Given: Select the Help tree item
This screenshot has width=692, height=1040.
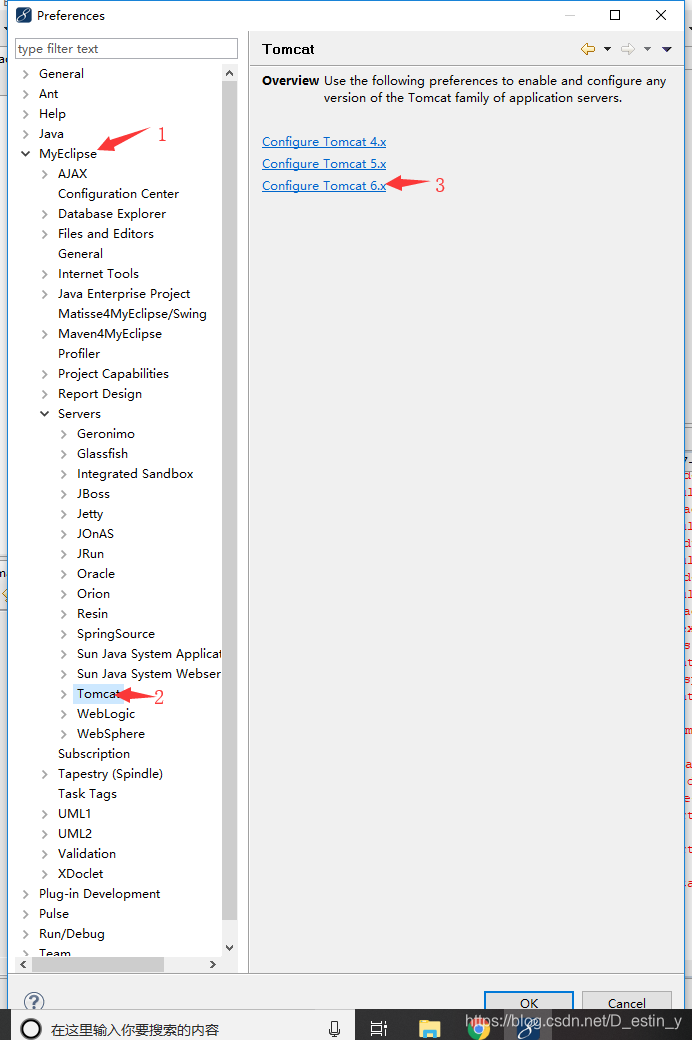Looking at the screenshot, I should [x=52, y=113].
